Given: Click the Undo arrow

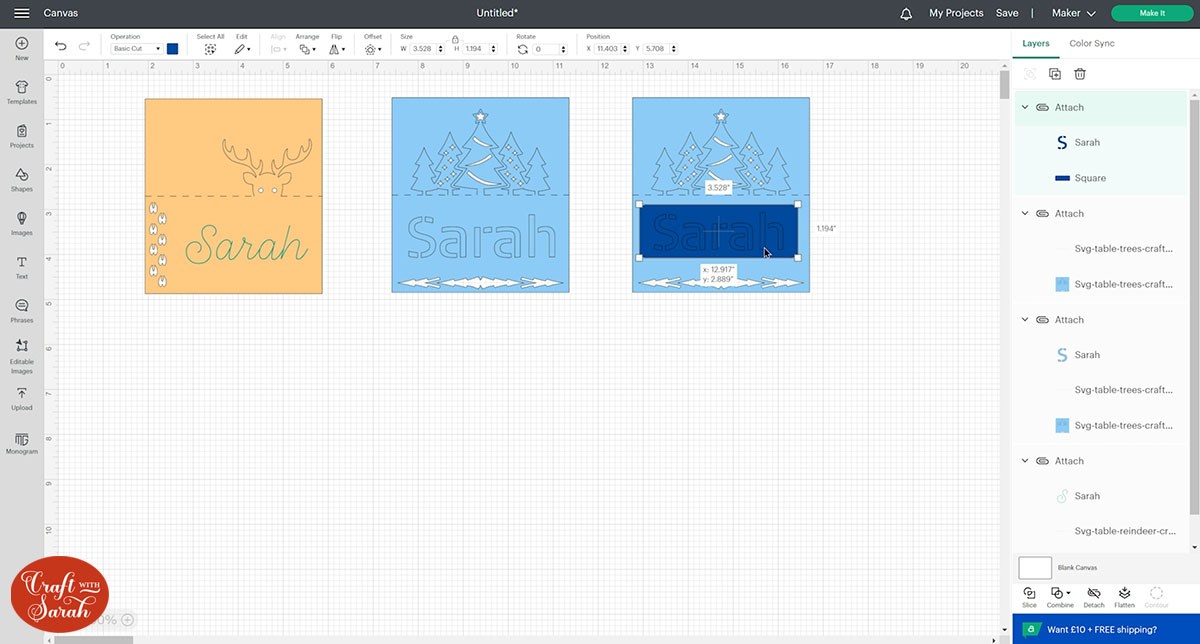Looking at the screenshot, I should click(x=61, y=47).
